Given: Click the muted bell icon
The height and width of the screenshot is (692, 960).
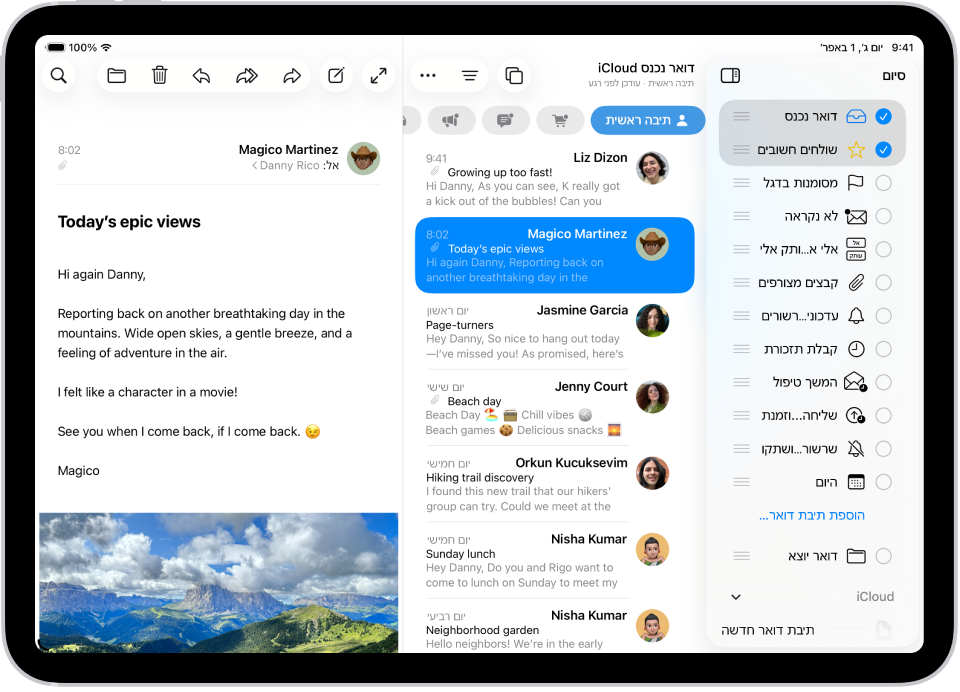Looking at the screenshot, I should (856, 449).
